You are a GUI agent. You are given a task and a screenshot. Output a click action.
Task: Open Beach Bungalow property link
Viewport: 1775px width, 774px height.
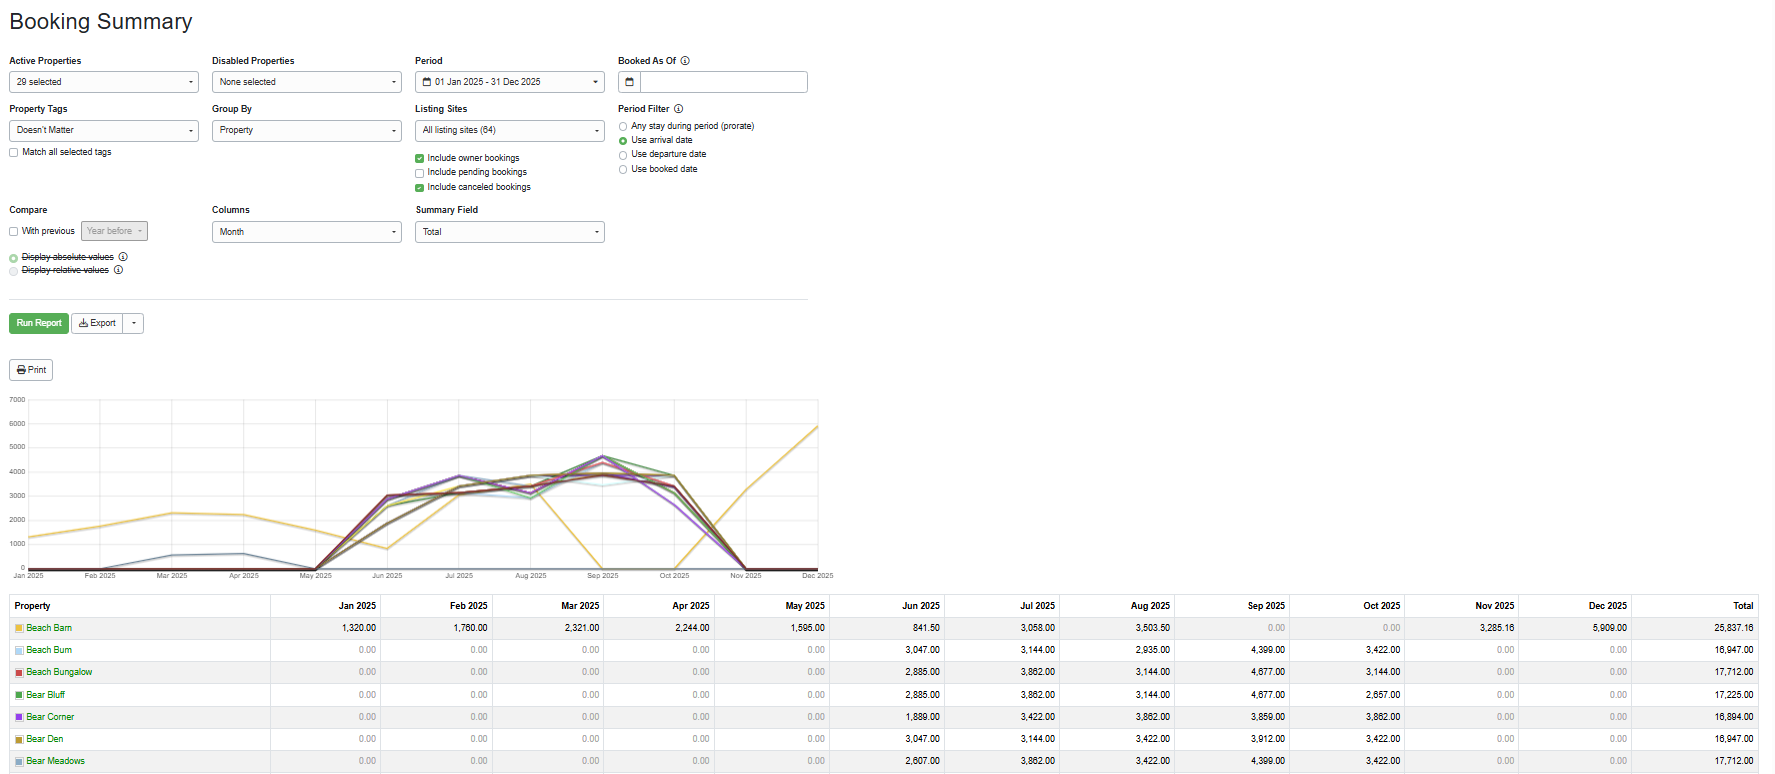[x=59, y=672]
